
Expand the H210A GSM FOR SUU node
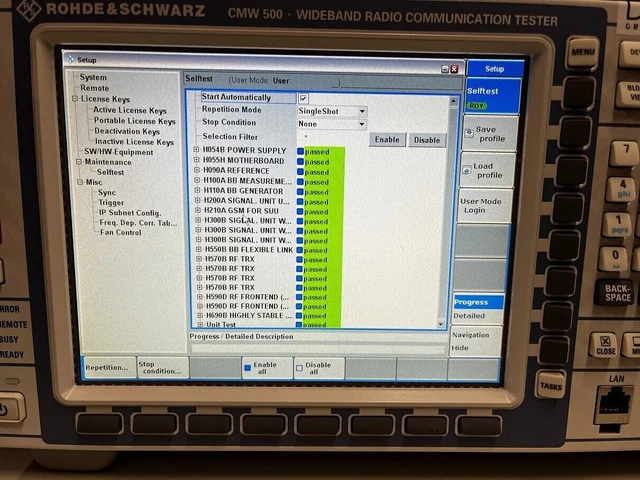[198, 210]
